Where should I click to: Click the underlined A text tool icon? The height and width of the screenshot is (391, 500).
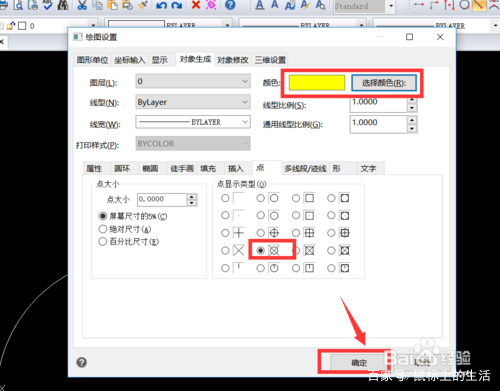[x=260, y=5]
